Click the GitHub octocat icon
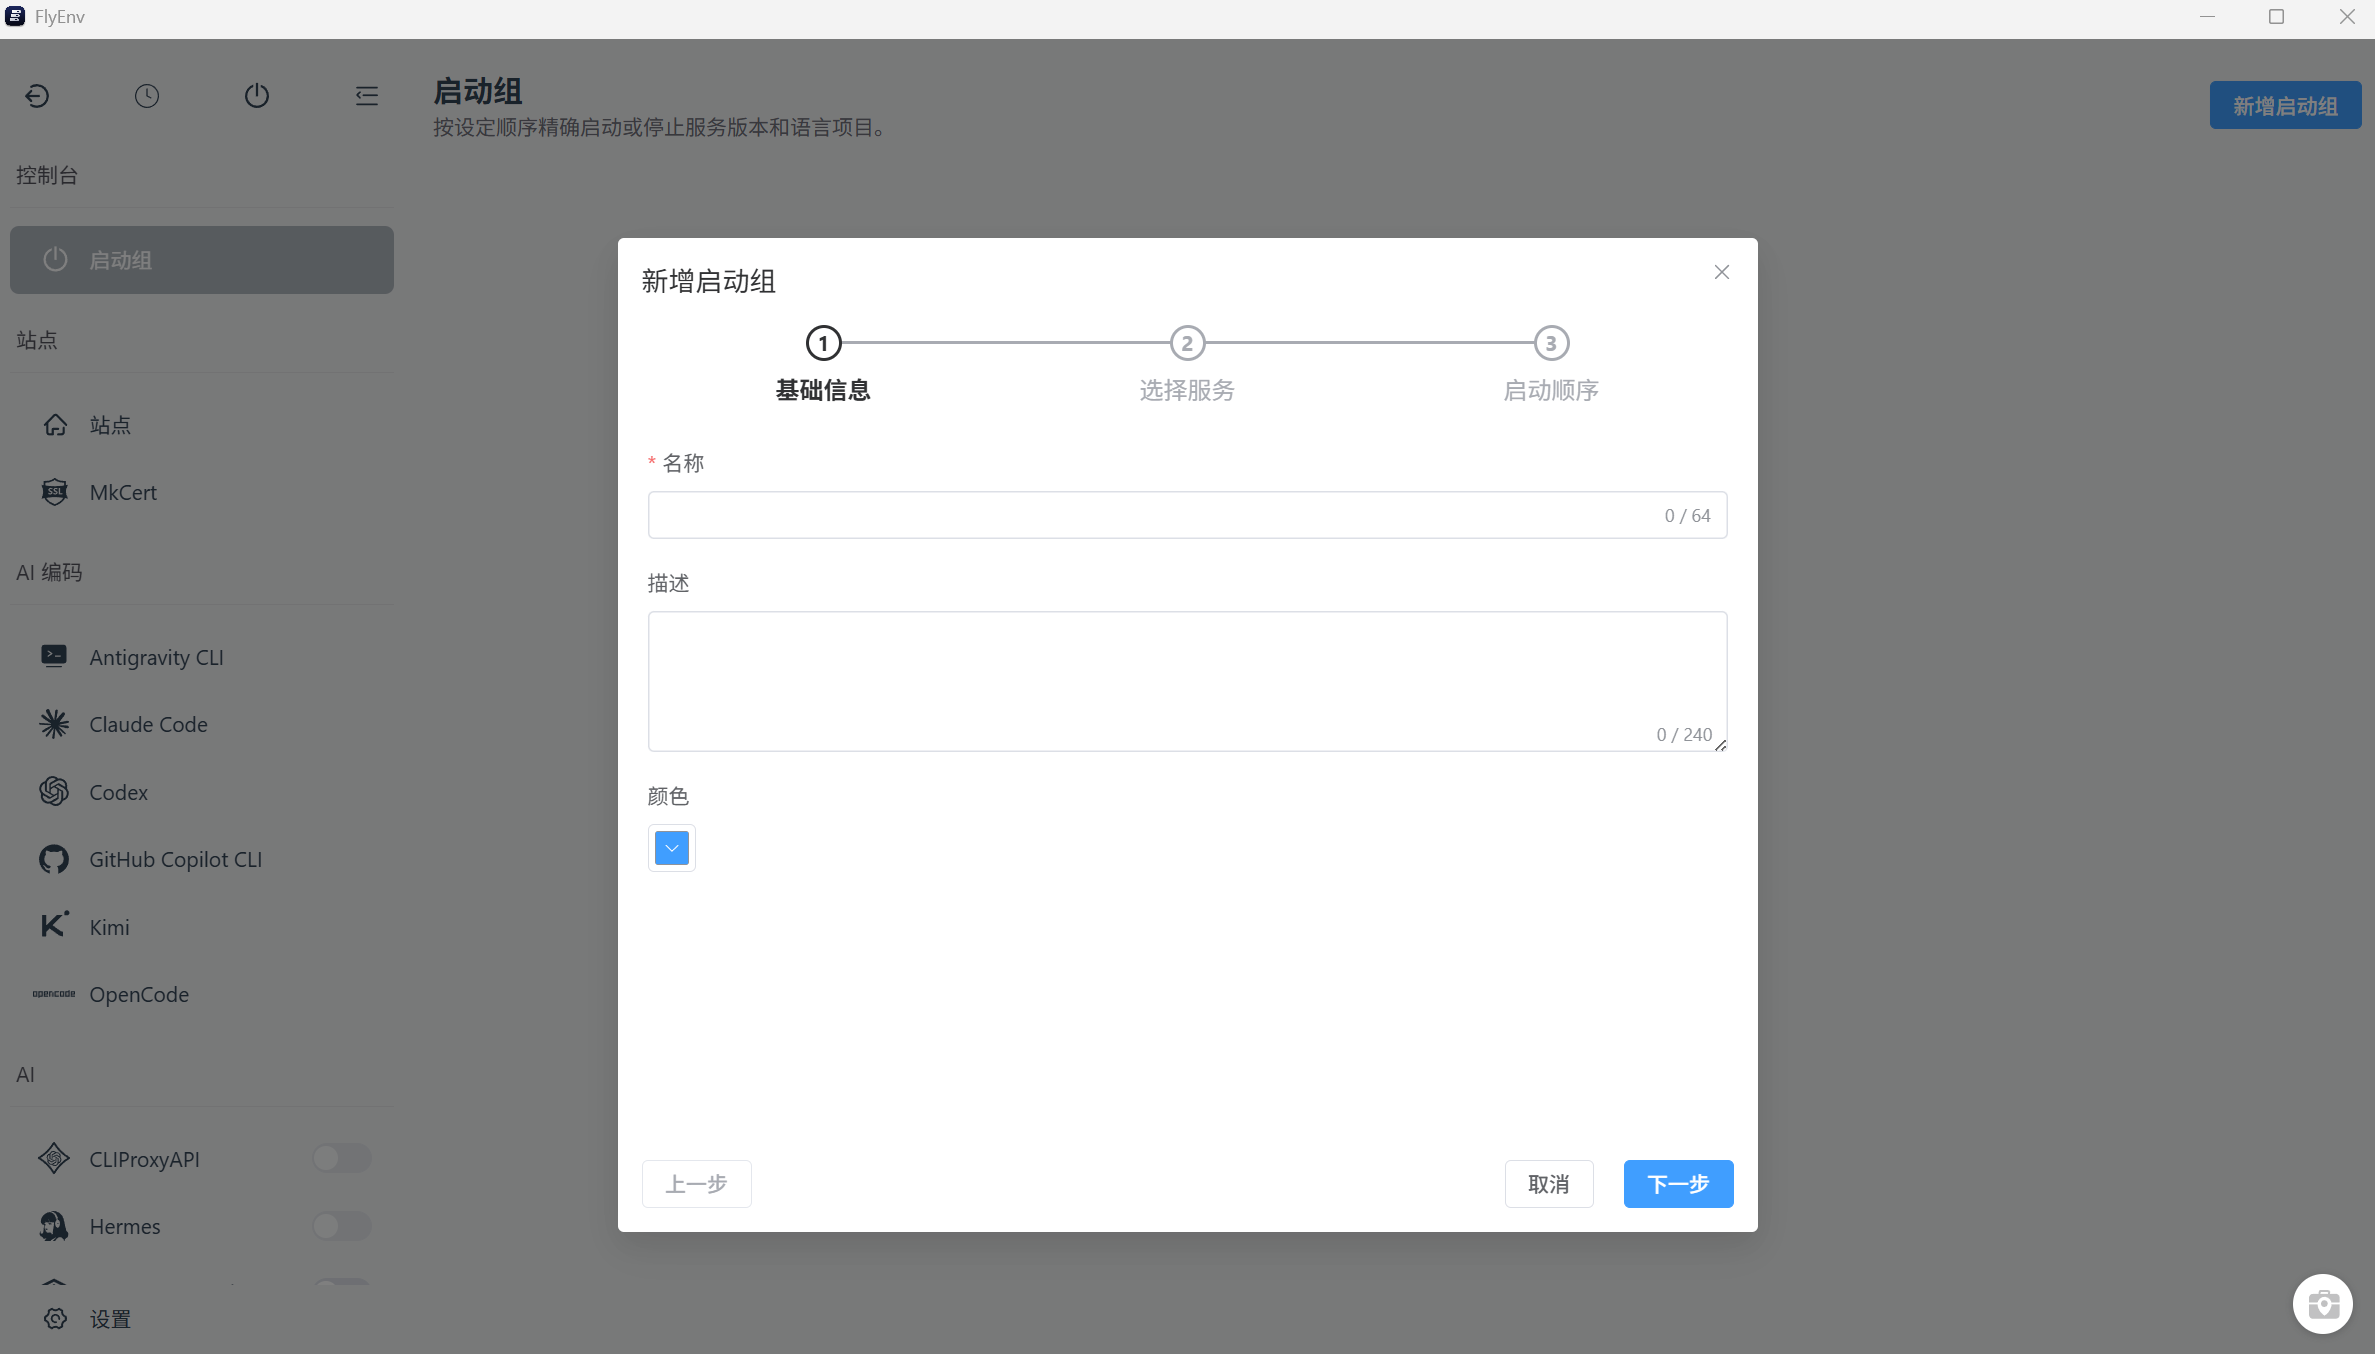The height and width of the screenshot is (1354, 2375). pyautogui.click(x=54, y=859)
